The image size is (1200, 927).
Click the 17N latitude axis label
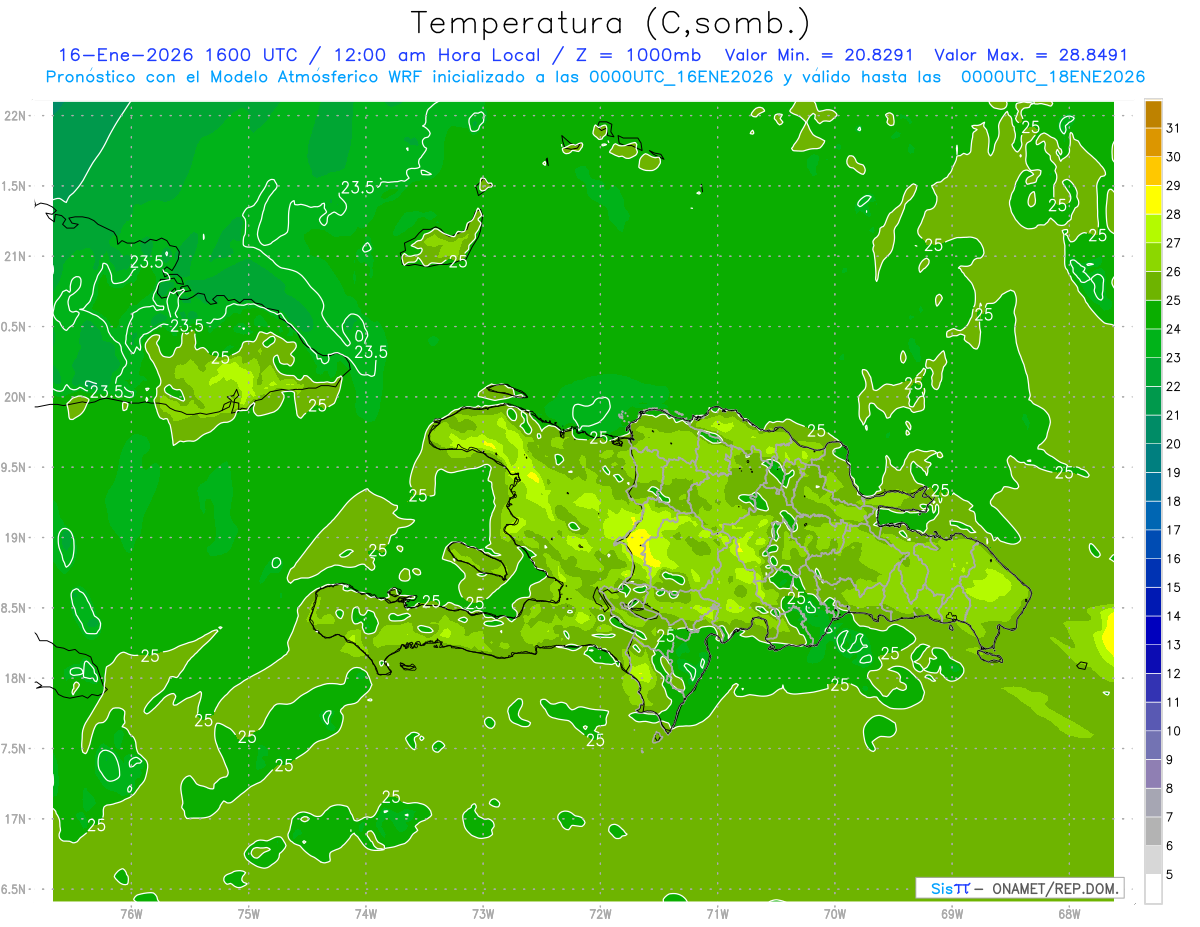(x=17, y=819)
